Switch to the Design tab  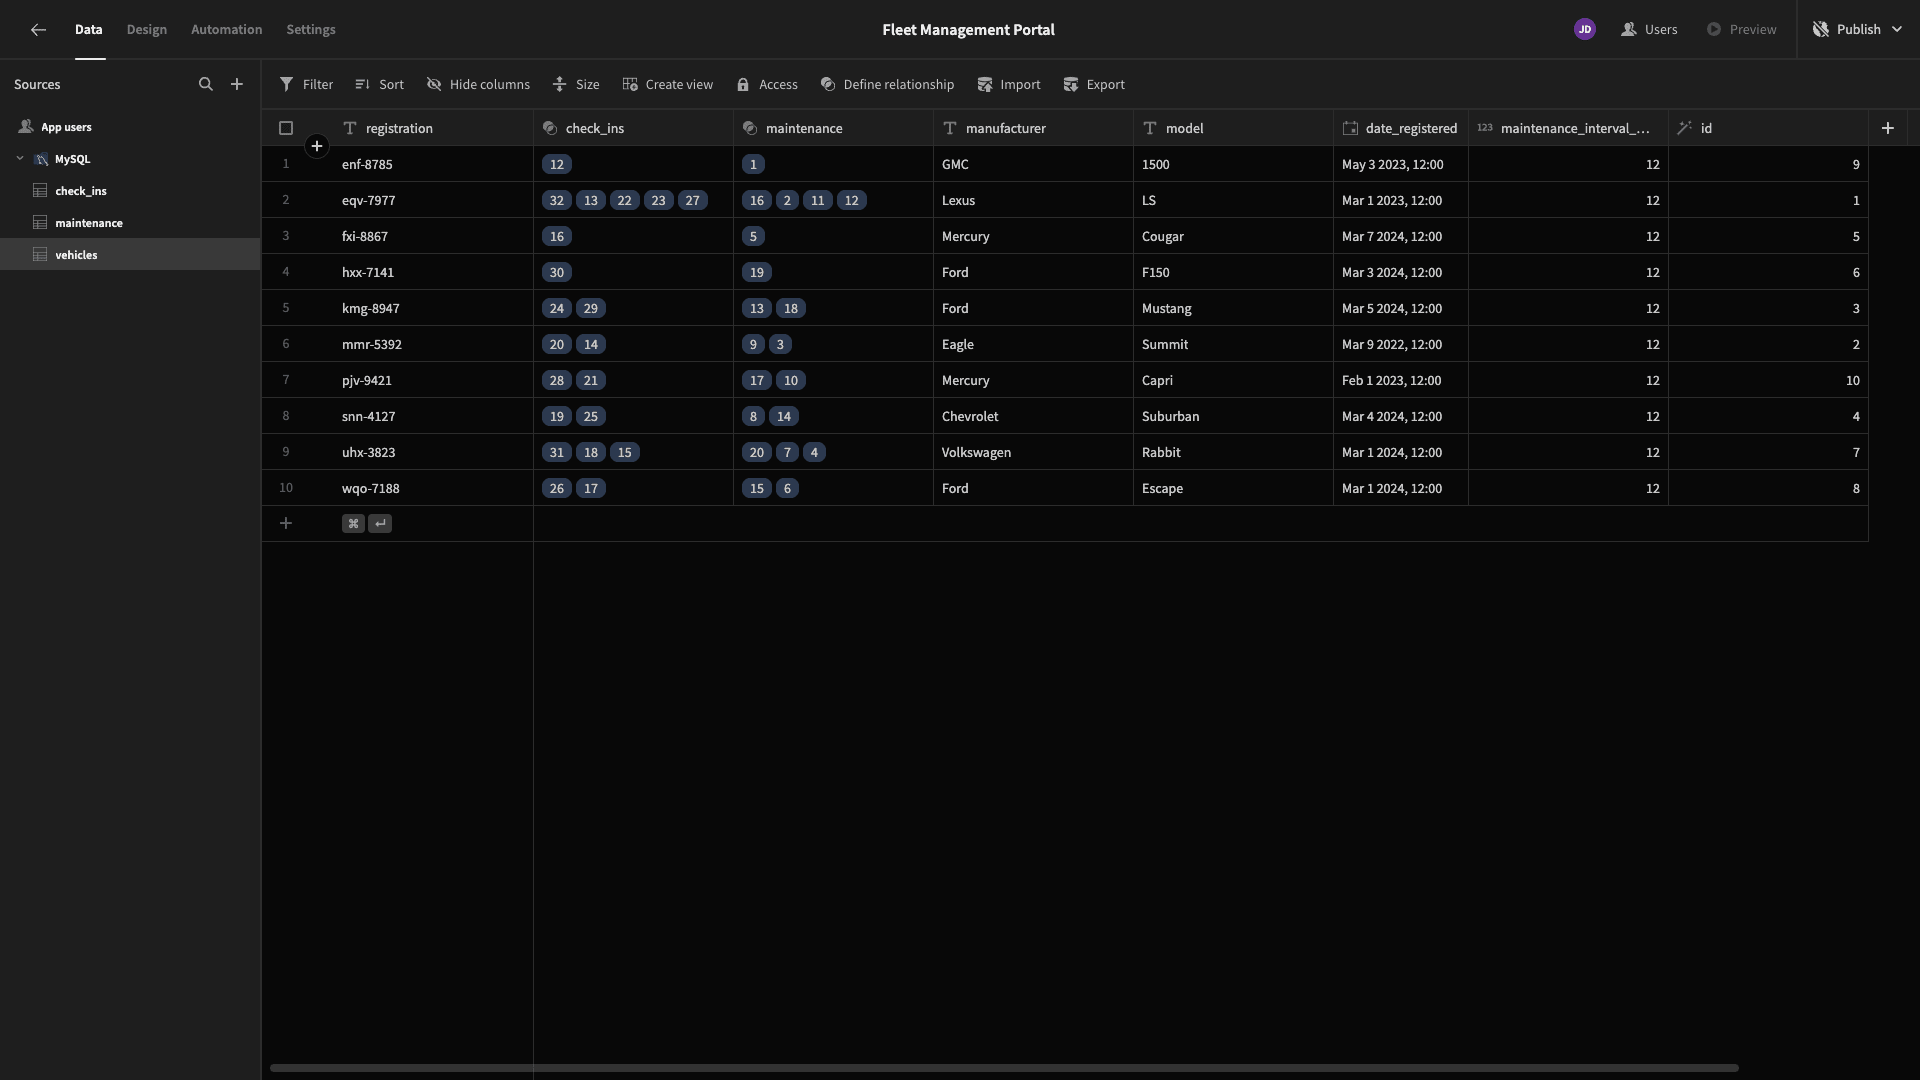(x=147, y=30)
